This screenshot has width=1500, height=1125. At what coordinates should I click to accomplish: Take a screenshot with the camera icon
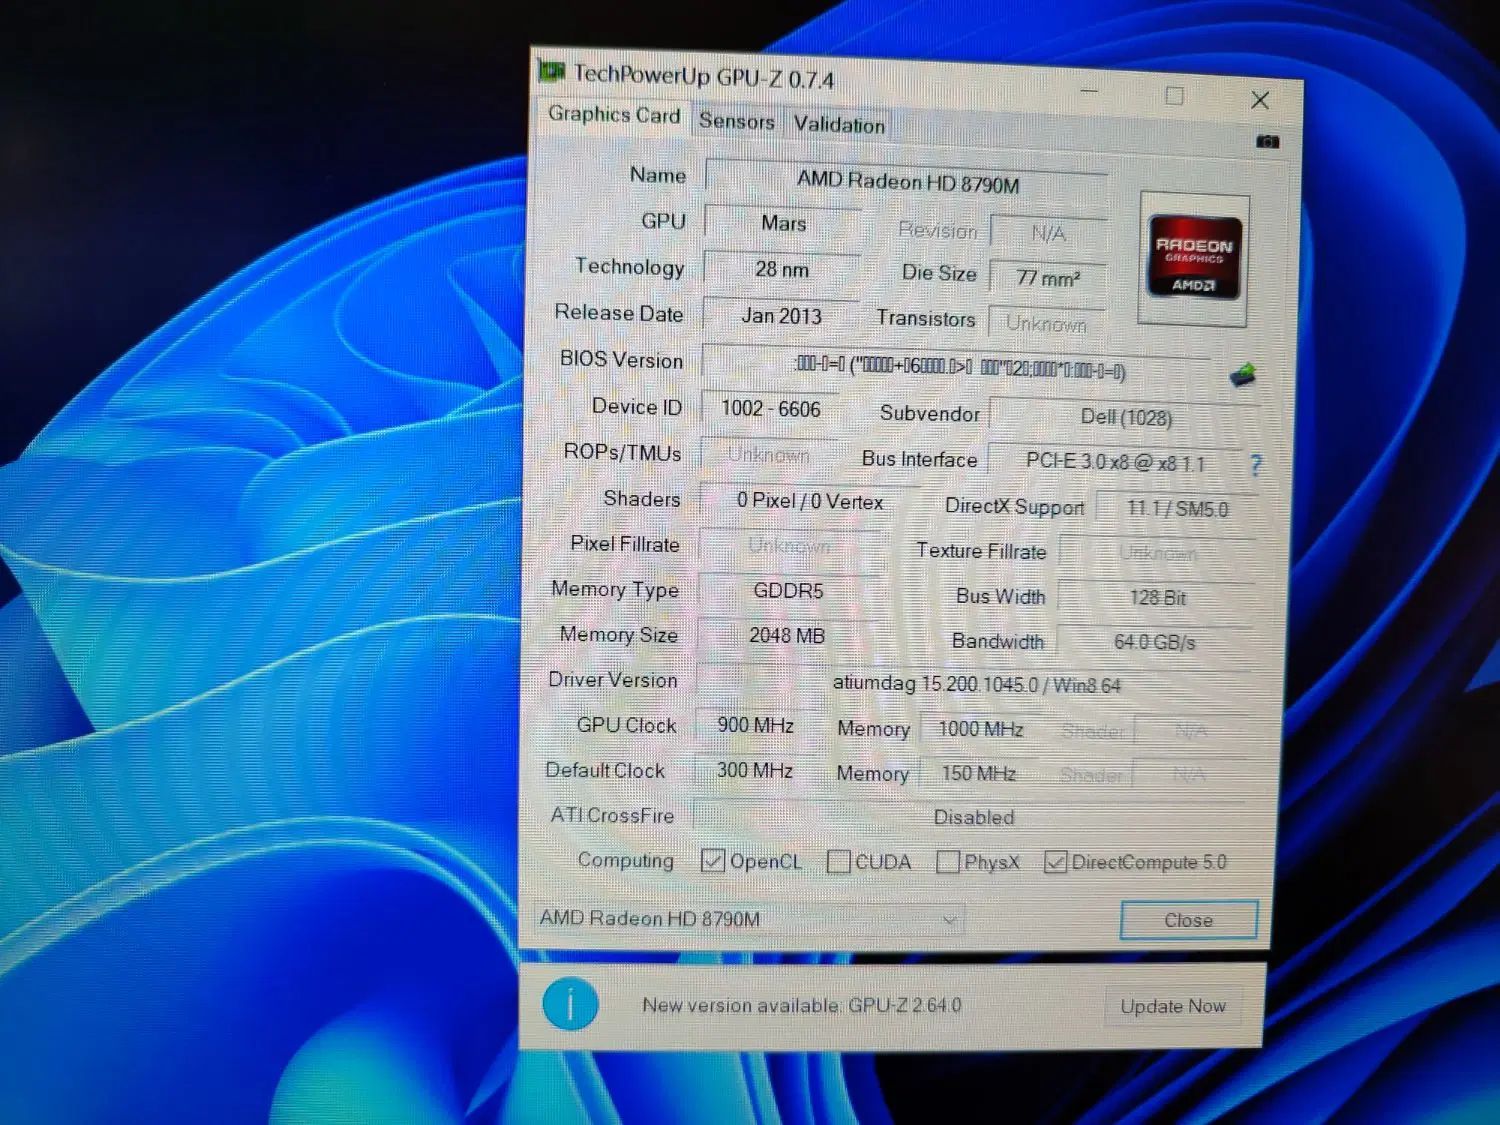pyautogui.click(x=1267, y=142)
